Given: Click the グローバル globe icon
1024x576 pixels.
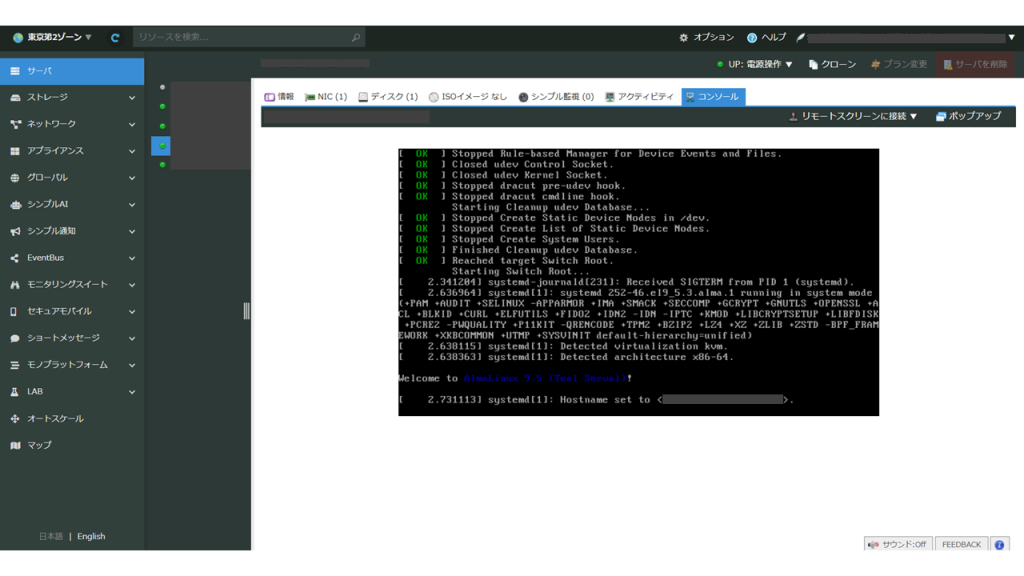Looking at the screenshot, I should click(15, 178).
